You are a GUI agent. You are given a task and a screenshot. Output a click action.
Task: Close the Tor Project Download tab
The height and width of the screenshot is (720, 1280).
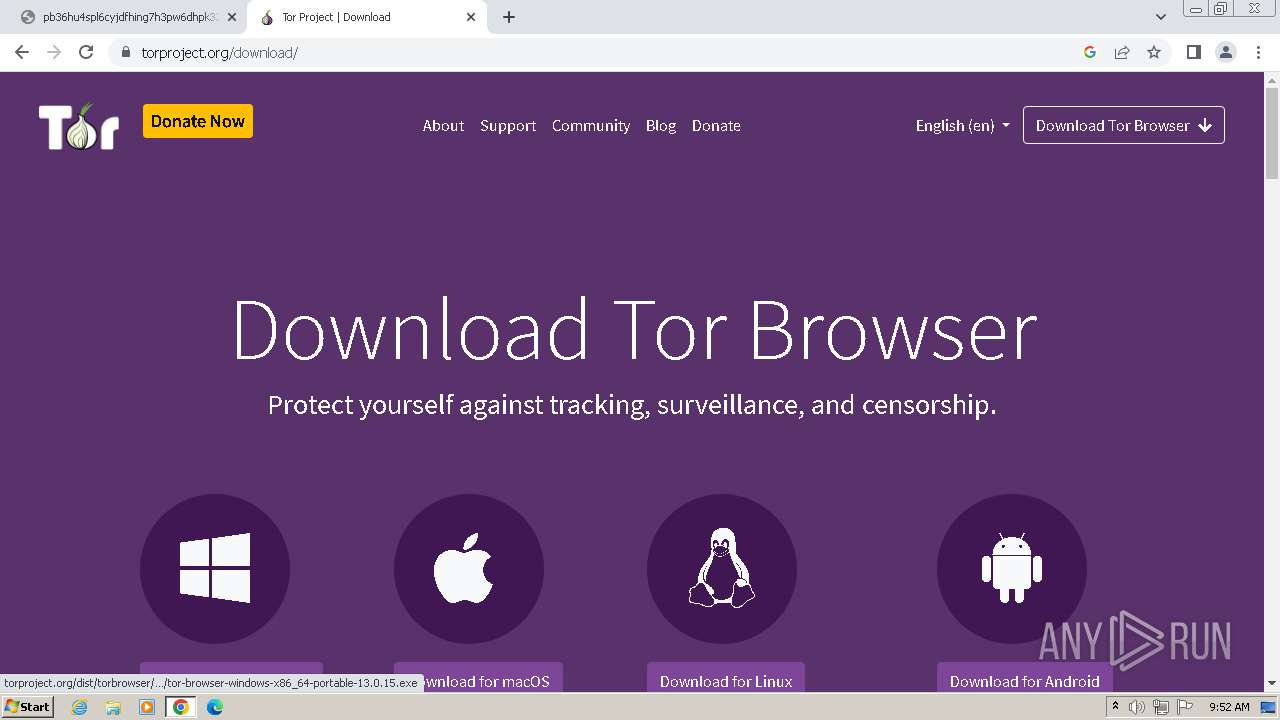click(471, 17)
